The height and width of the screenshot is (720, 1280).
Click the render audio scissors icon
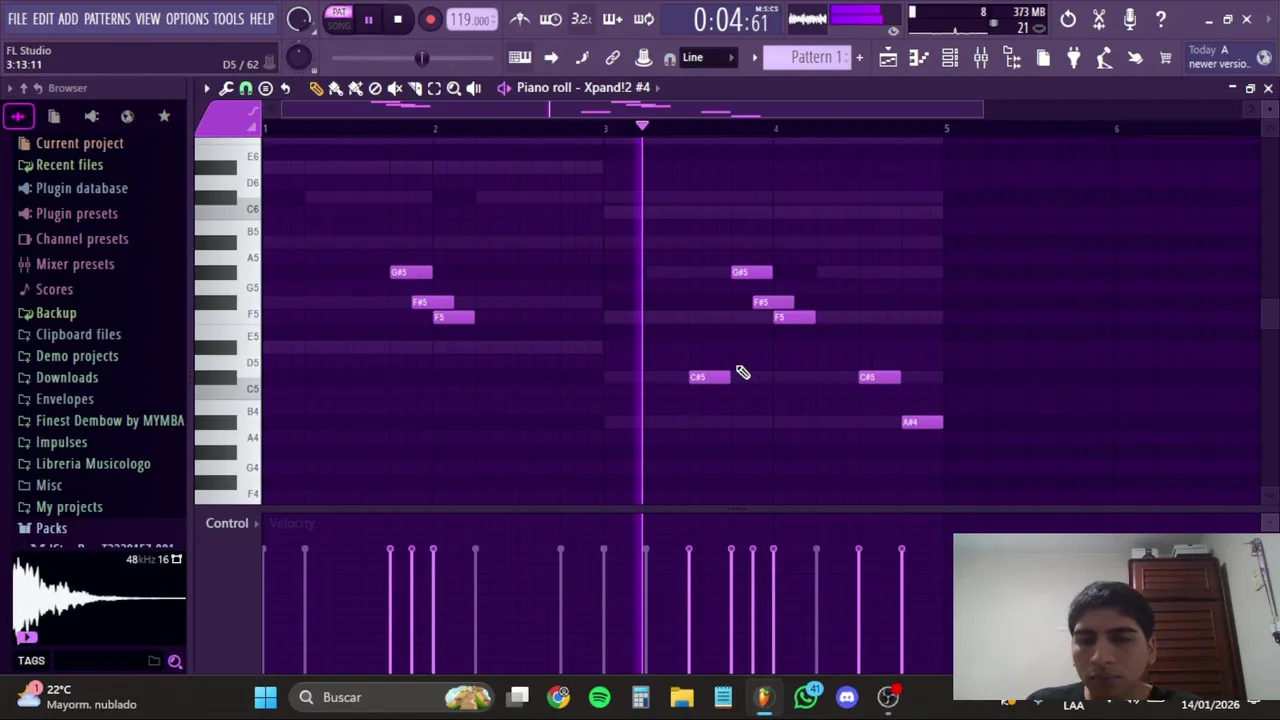click(x=1099, y=19)
